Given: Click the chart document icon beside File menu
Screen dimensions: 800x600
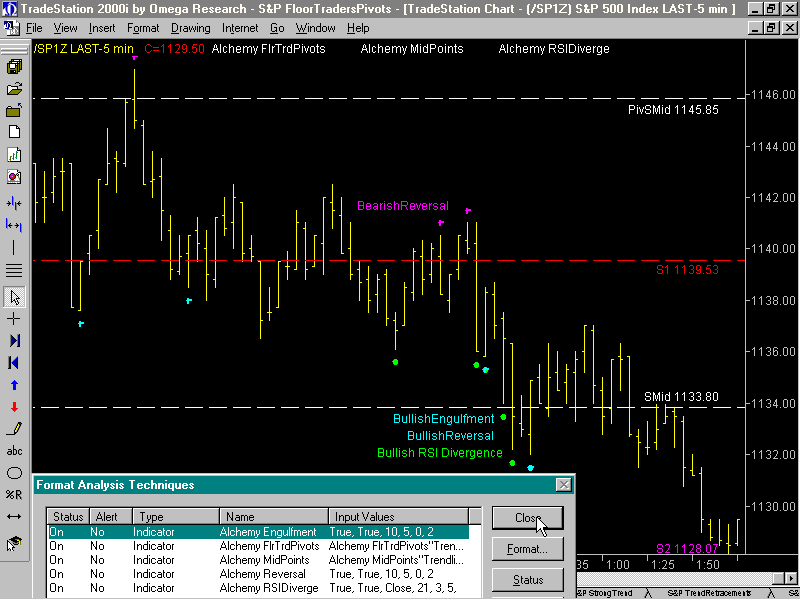Looking at the screenshot, I should [x=11, y=28].
